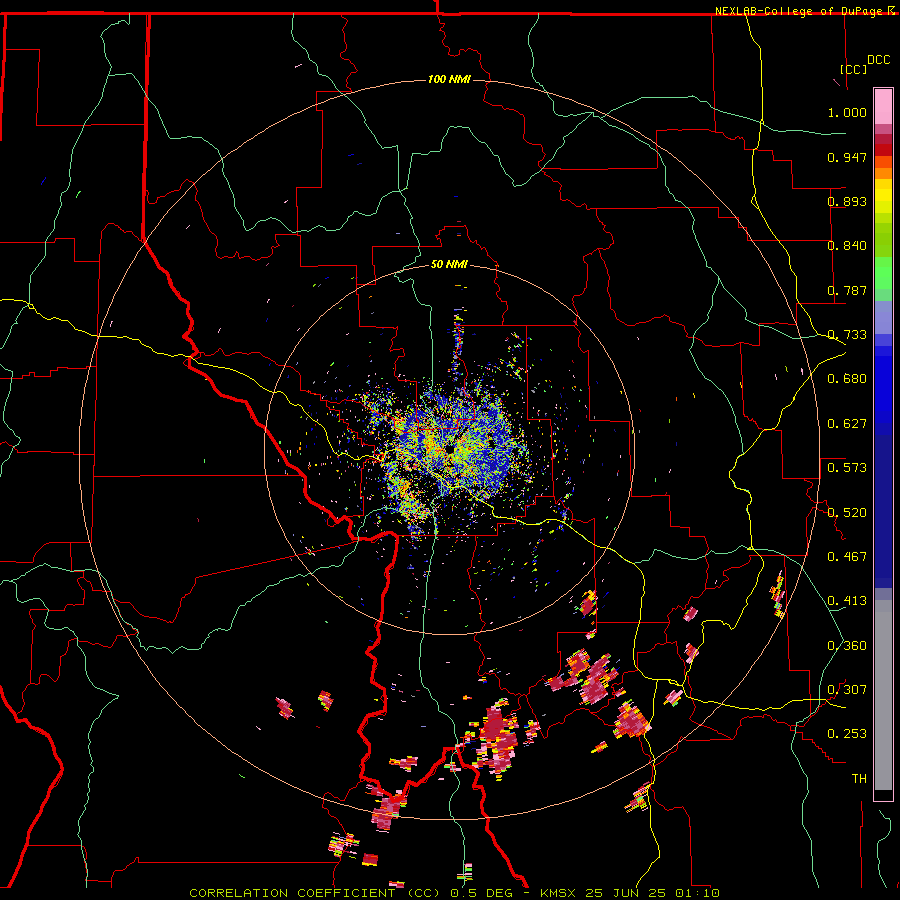Click the 0.467 legend value

coord(847,557)
